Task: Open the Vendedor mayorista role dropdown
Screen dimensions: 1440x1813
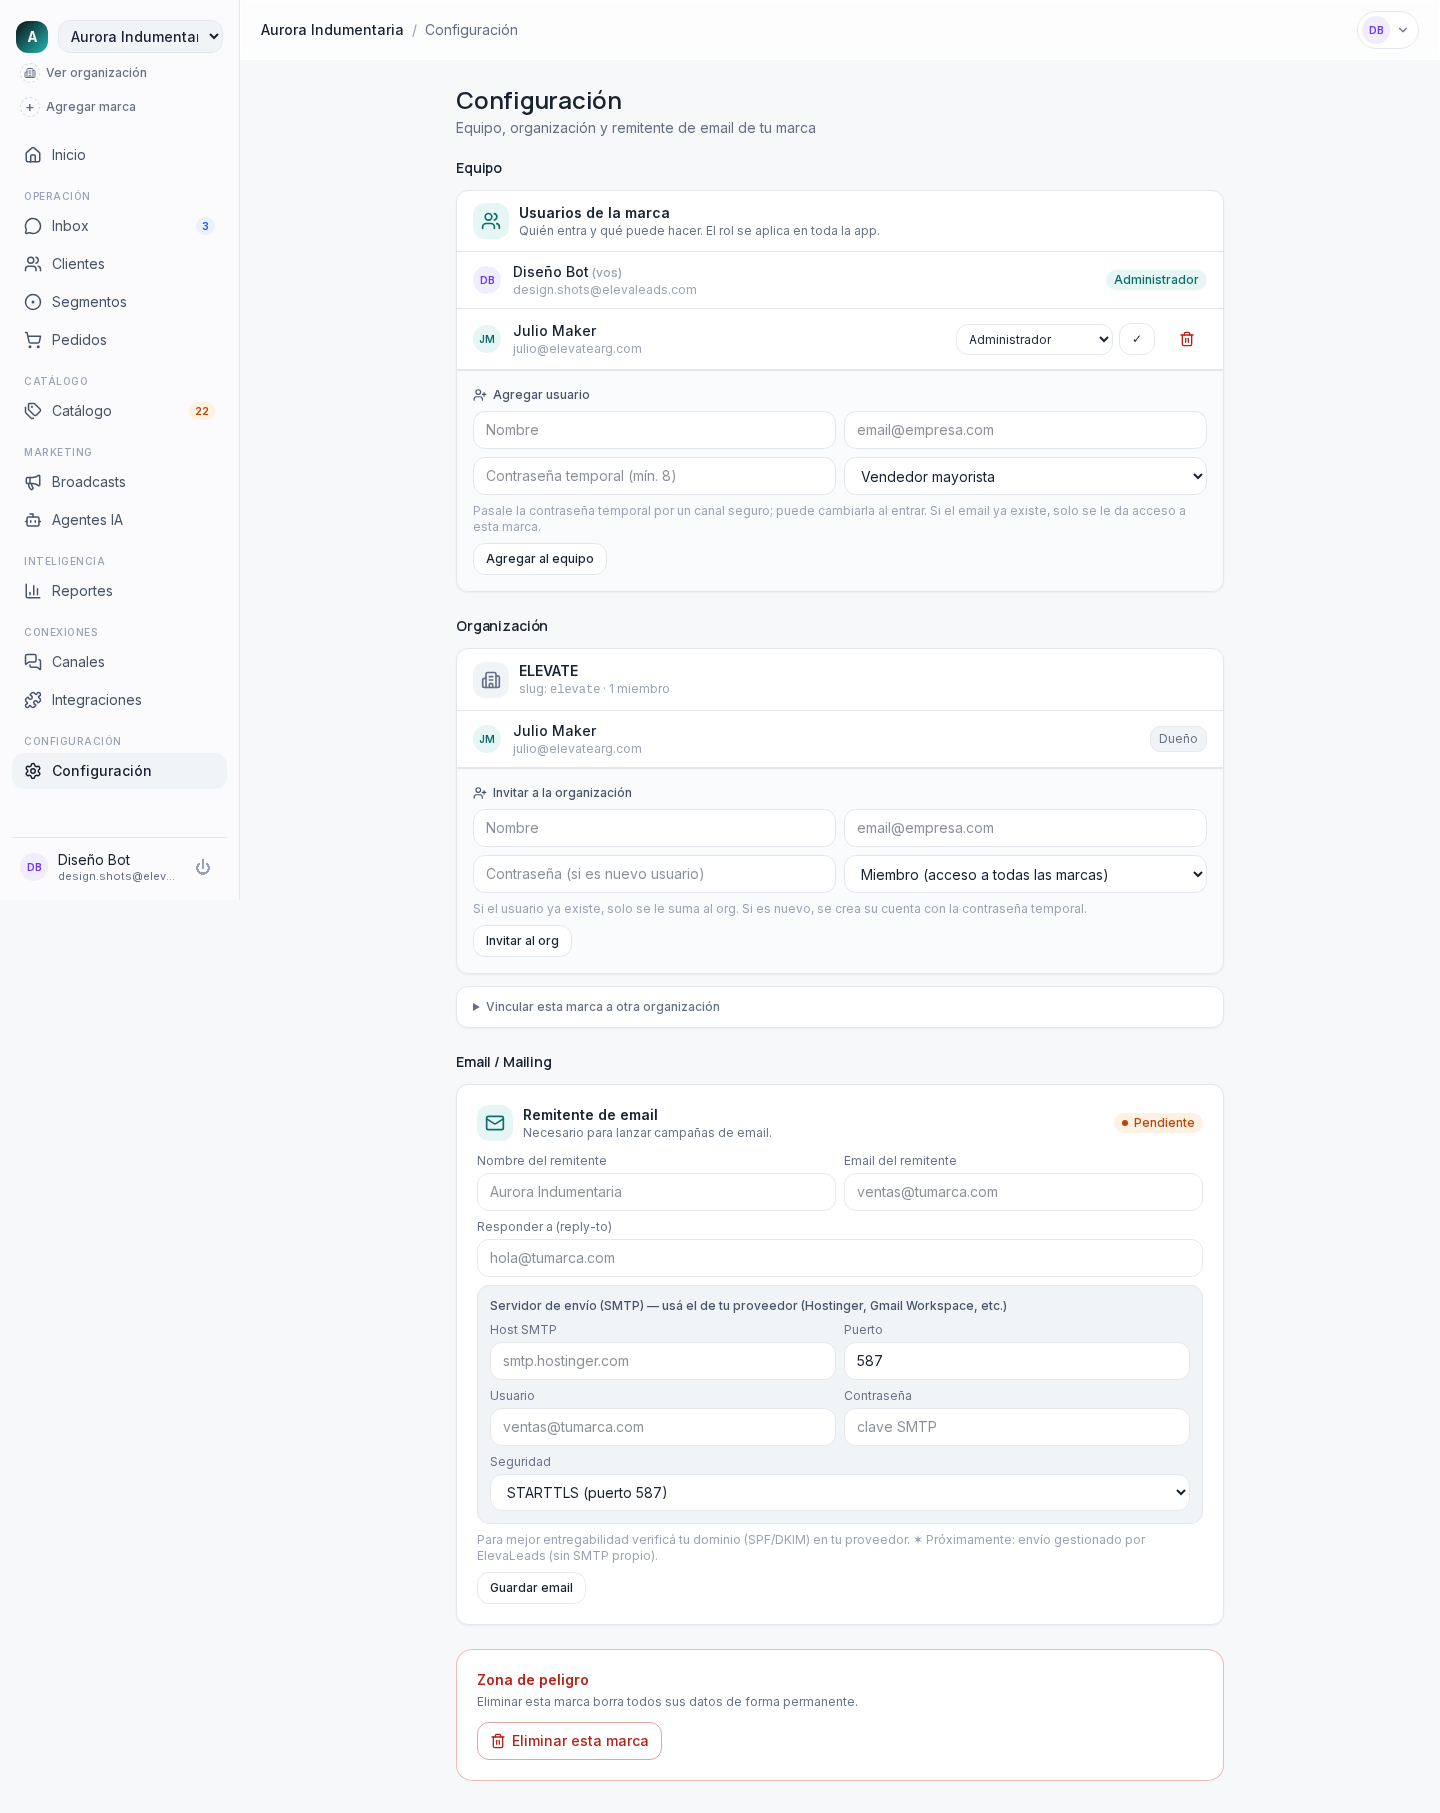Action: [1025, 476]
